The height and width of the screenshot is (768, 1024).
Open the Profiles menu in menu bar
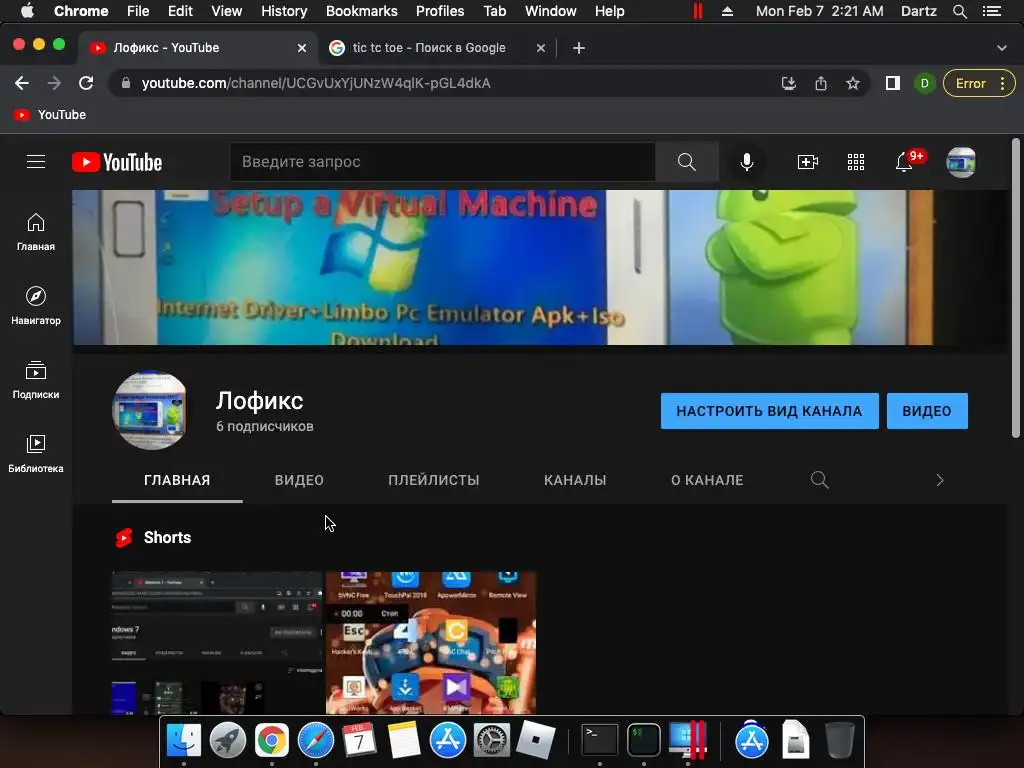pyautogui.click(x=440, y=11)
